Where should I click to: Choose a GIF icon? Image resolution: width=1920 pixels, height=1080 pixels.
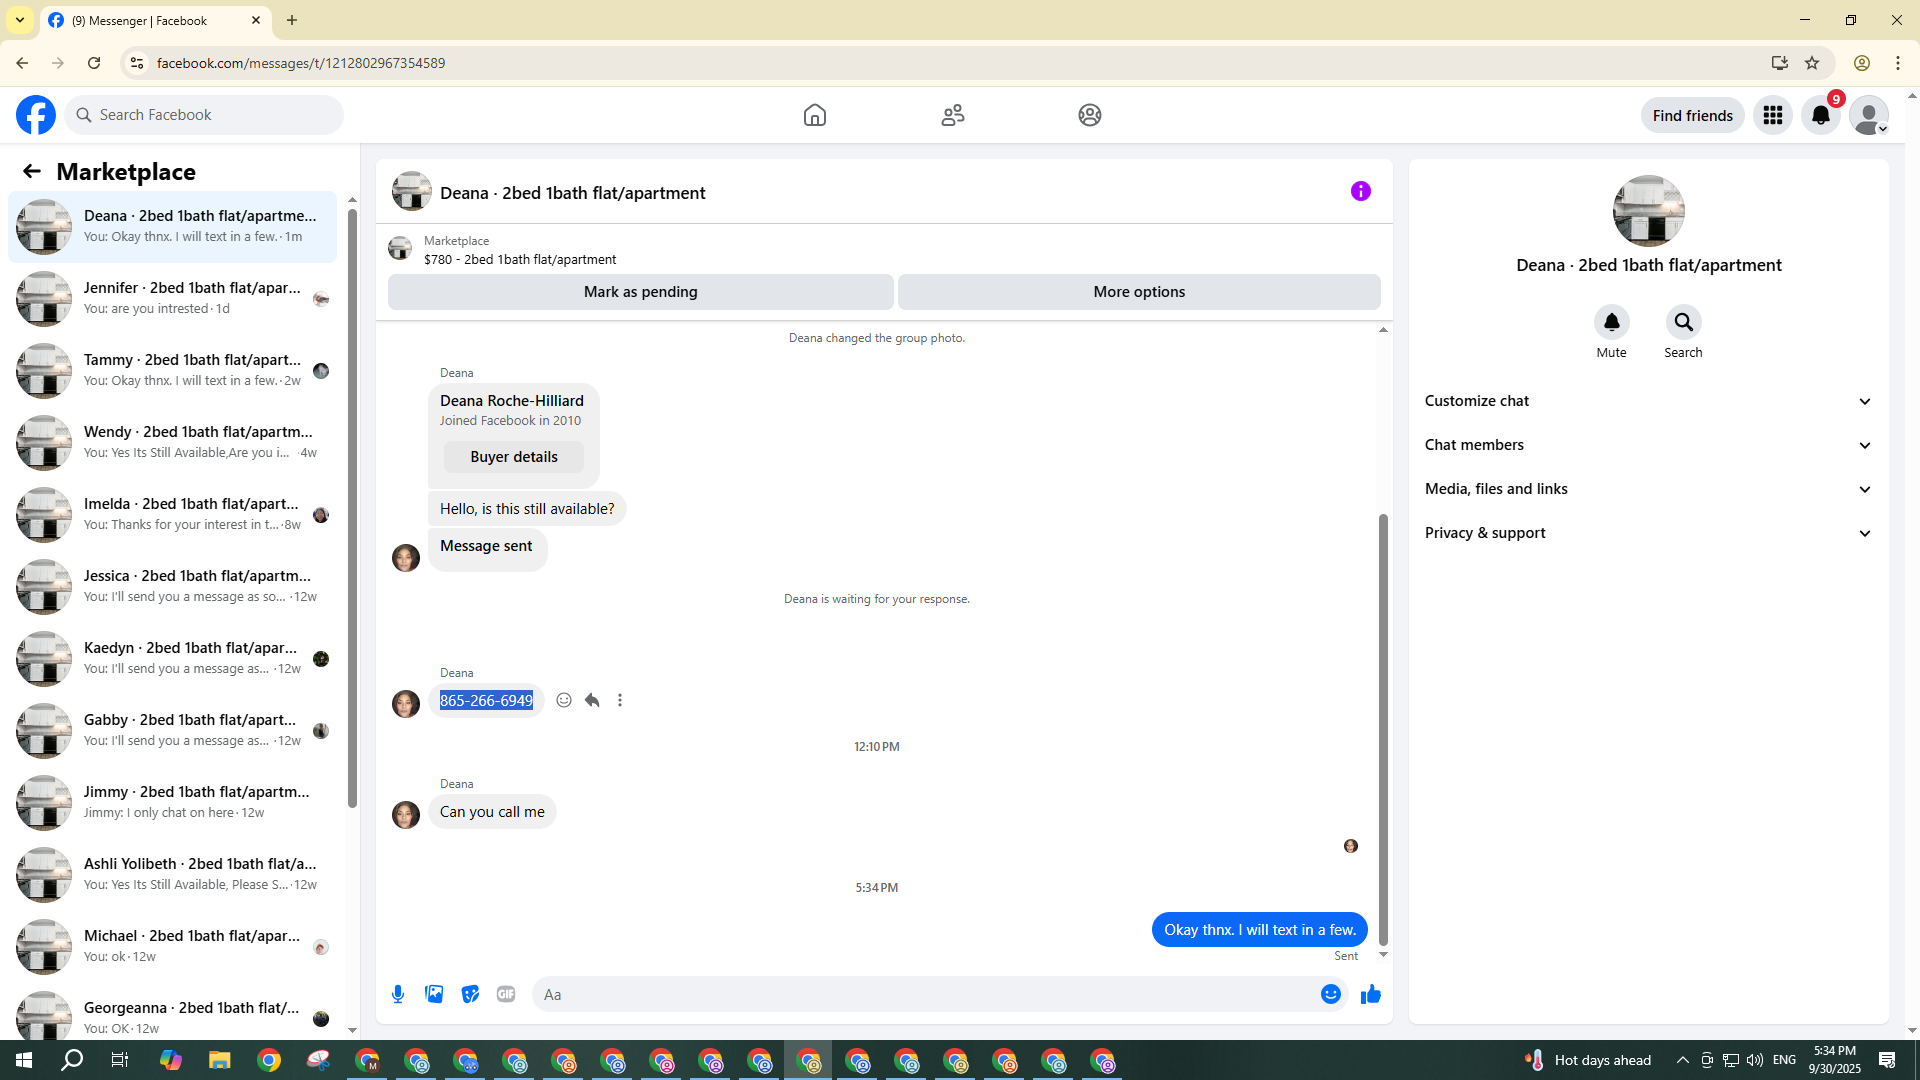(x=506, y=994)
